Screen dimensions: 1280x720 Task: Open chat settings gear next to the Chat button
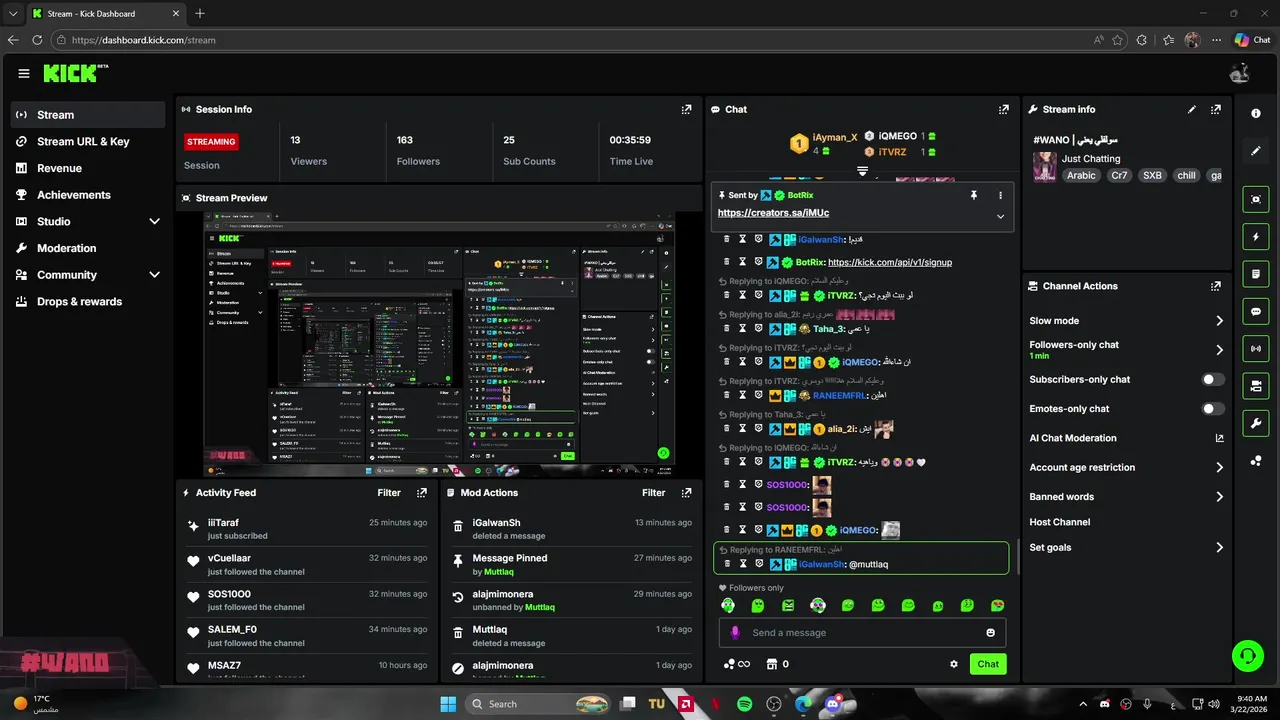[954, 664]
